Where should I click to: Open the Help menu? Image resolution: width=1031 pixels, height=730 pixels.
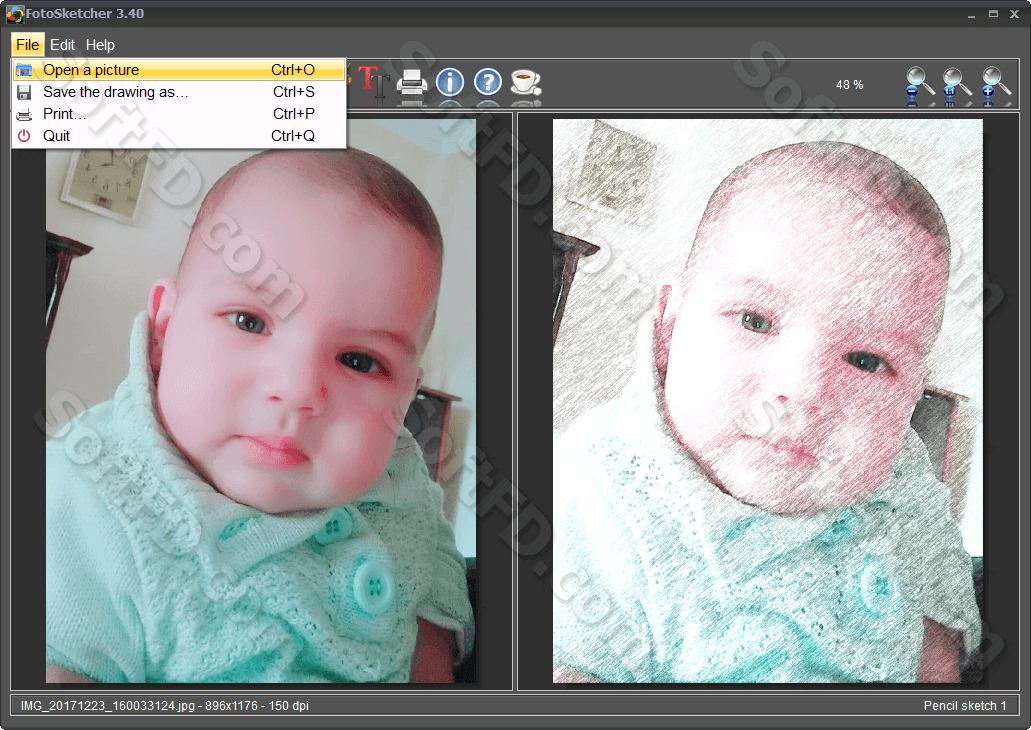point(100,45)
